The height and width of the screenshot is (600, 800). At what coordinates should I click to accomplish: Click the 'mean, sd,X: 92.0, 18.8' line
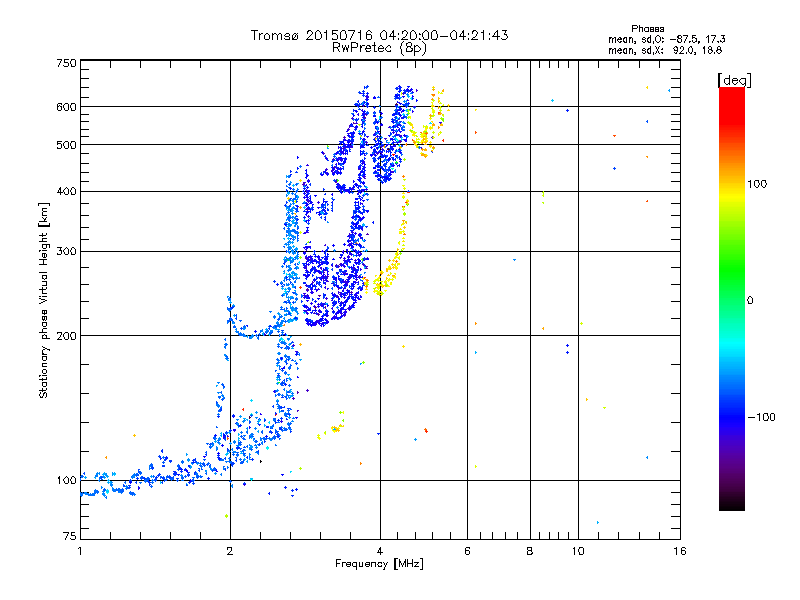[x=665, y=51]
